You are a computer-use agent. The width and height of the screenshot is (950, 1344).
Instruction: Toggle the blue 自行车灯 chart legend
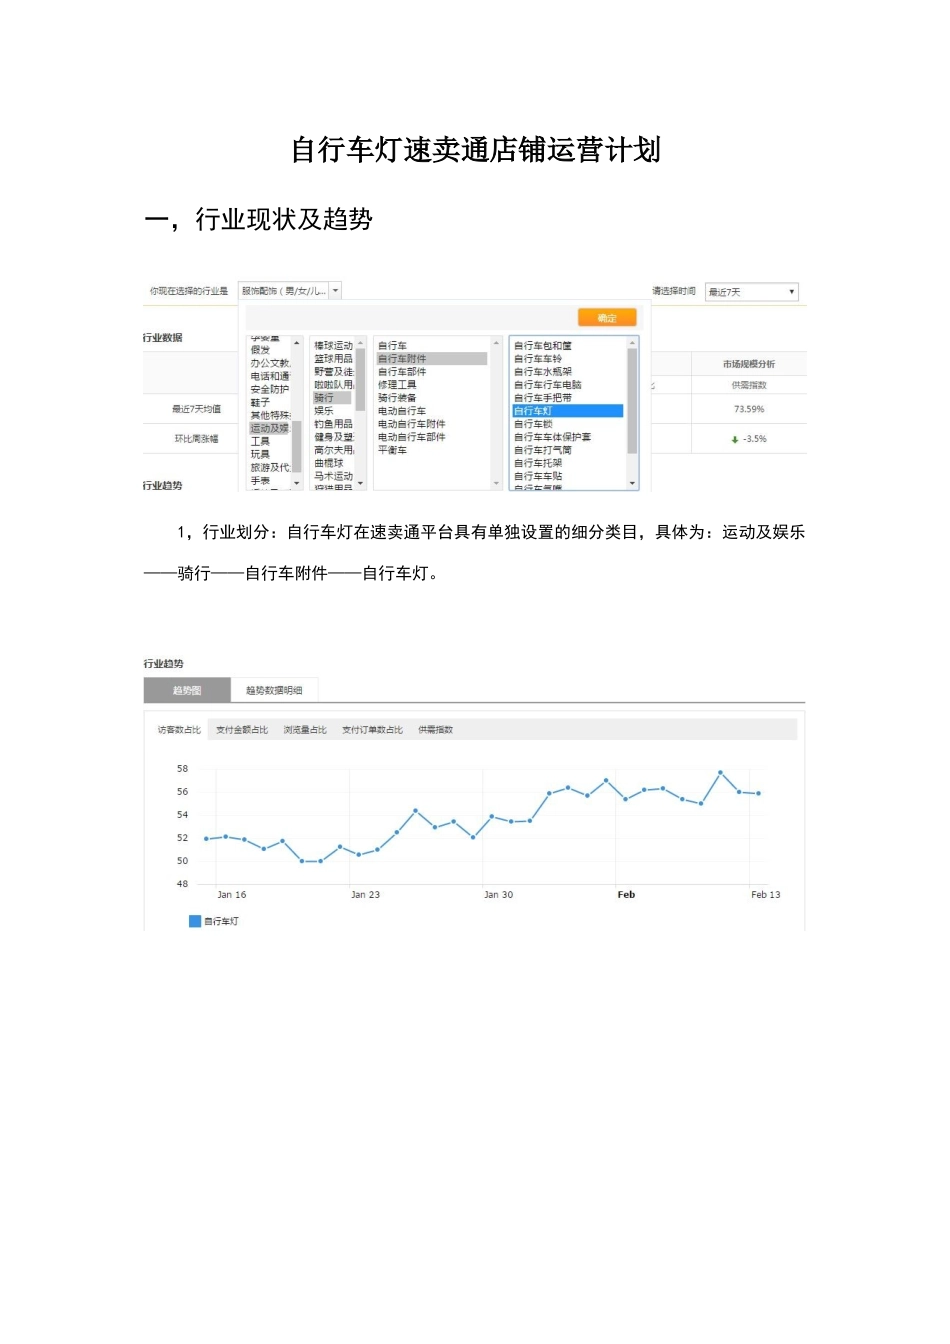pos(214,921)
